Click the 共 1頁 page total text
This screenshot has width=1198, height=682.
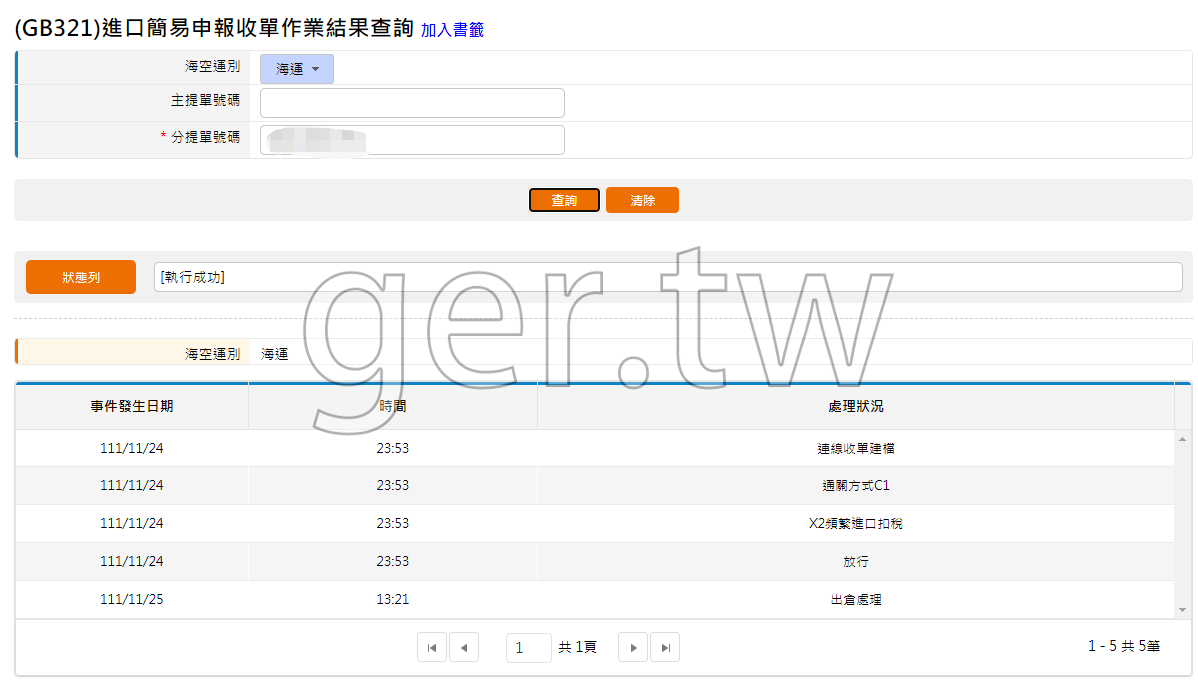(577, 648)
